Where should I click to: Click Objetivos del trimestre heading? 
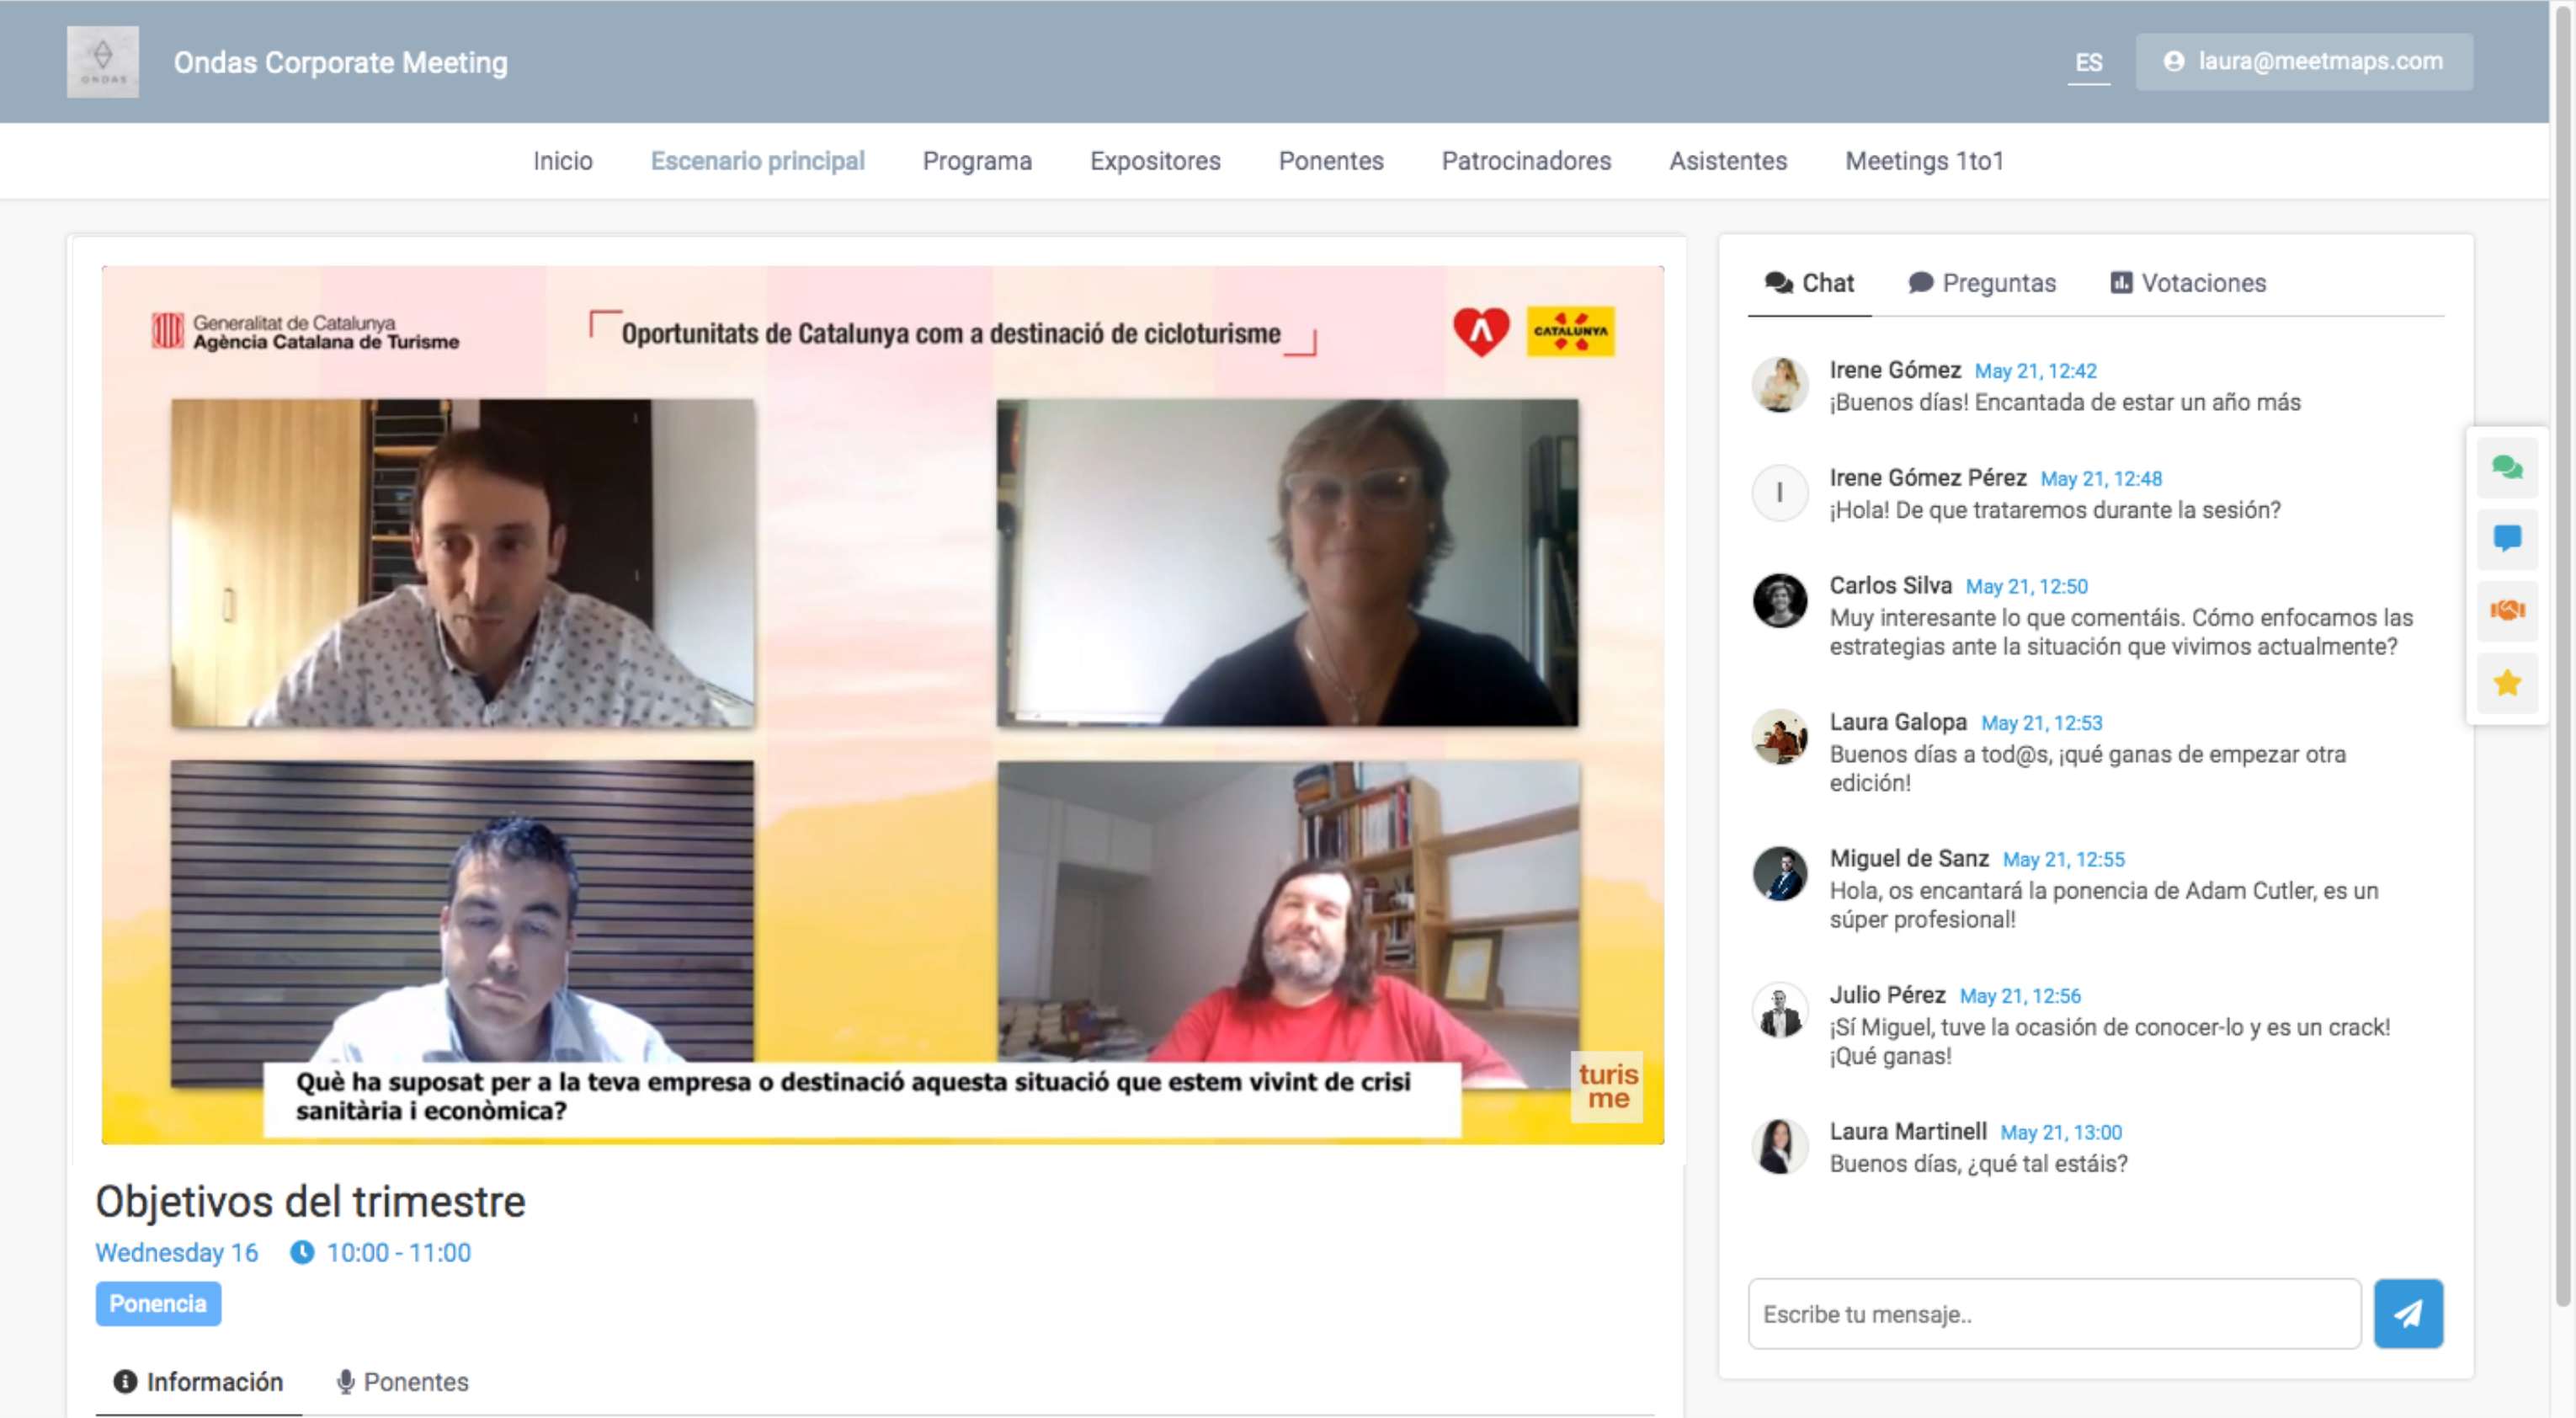[310, 1201]
